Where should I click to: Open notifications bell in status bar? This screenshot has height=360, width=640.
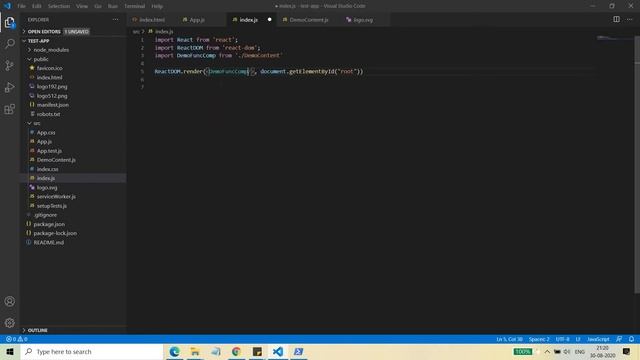(x=631, y=339)
